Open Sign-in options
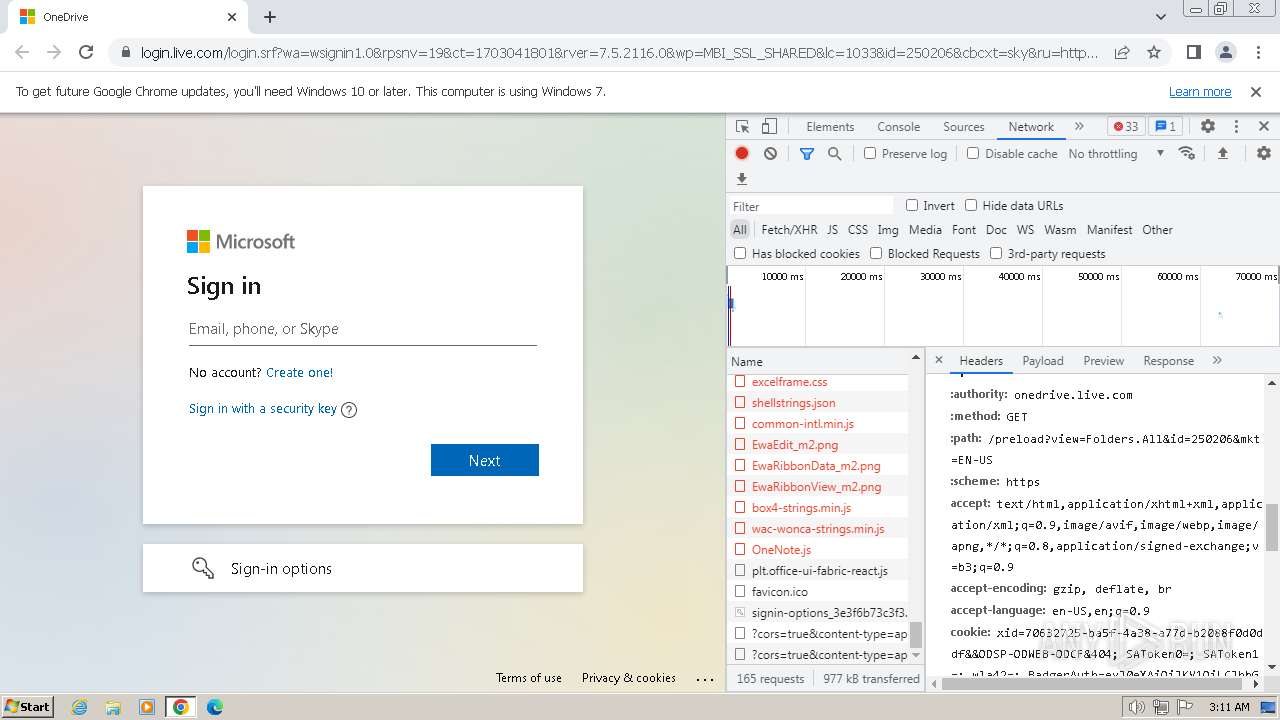 click(363, 568)
